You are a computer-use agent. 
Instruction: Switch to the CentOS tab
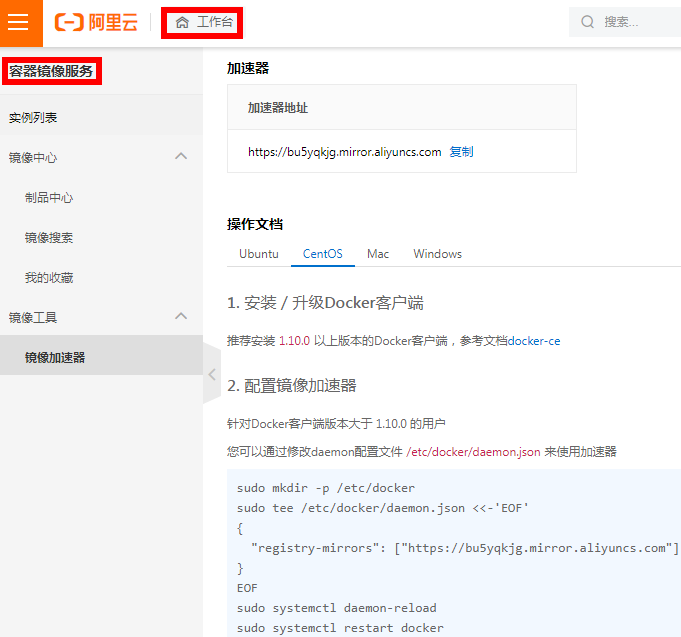[x=323, y=254]
